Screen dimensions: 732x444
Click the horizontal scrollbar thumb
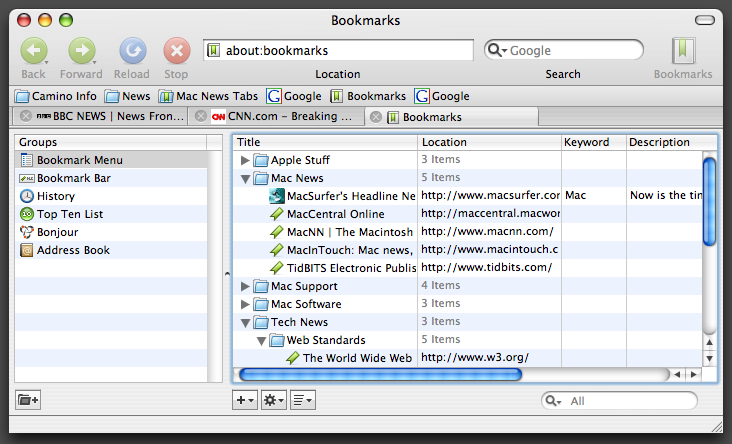pyautogui.click(x=380, y=374)
